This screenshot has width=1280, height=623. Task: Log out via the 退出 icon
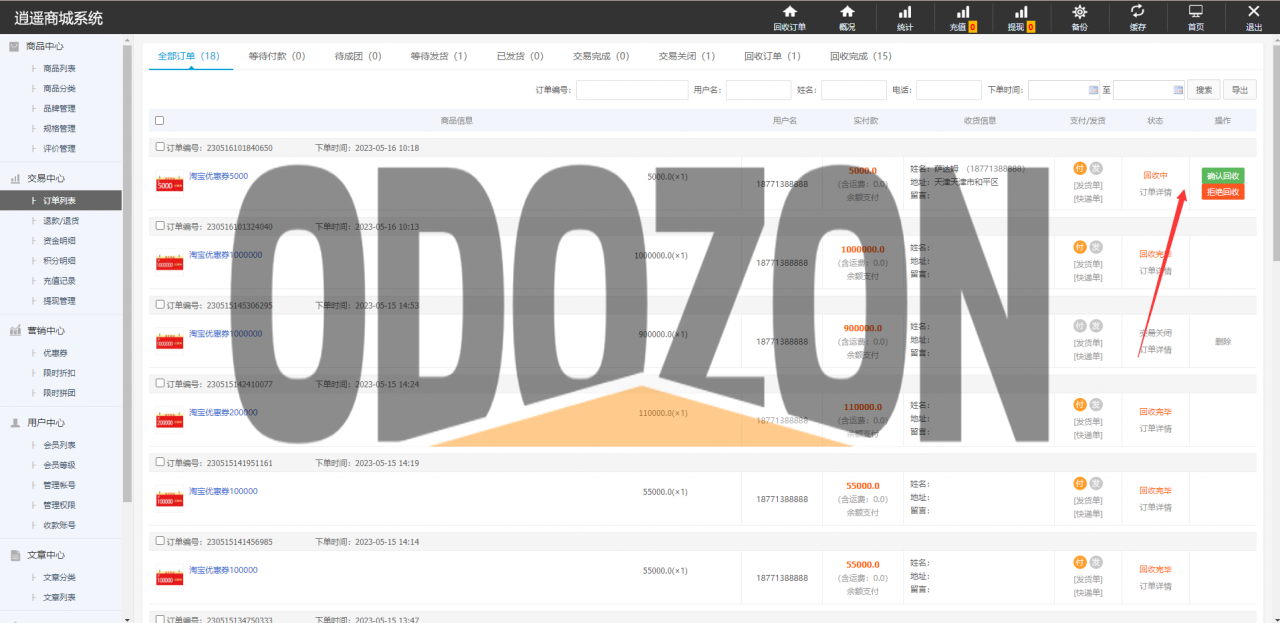[x=1253, y=18]
